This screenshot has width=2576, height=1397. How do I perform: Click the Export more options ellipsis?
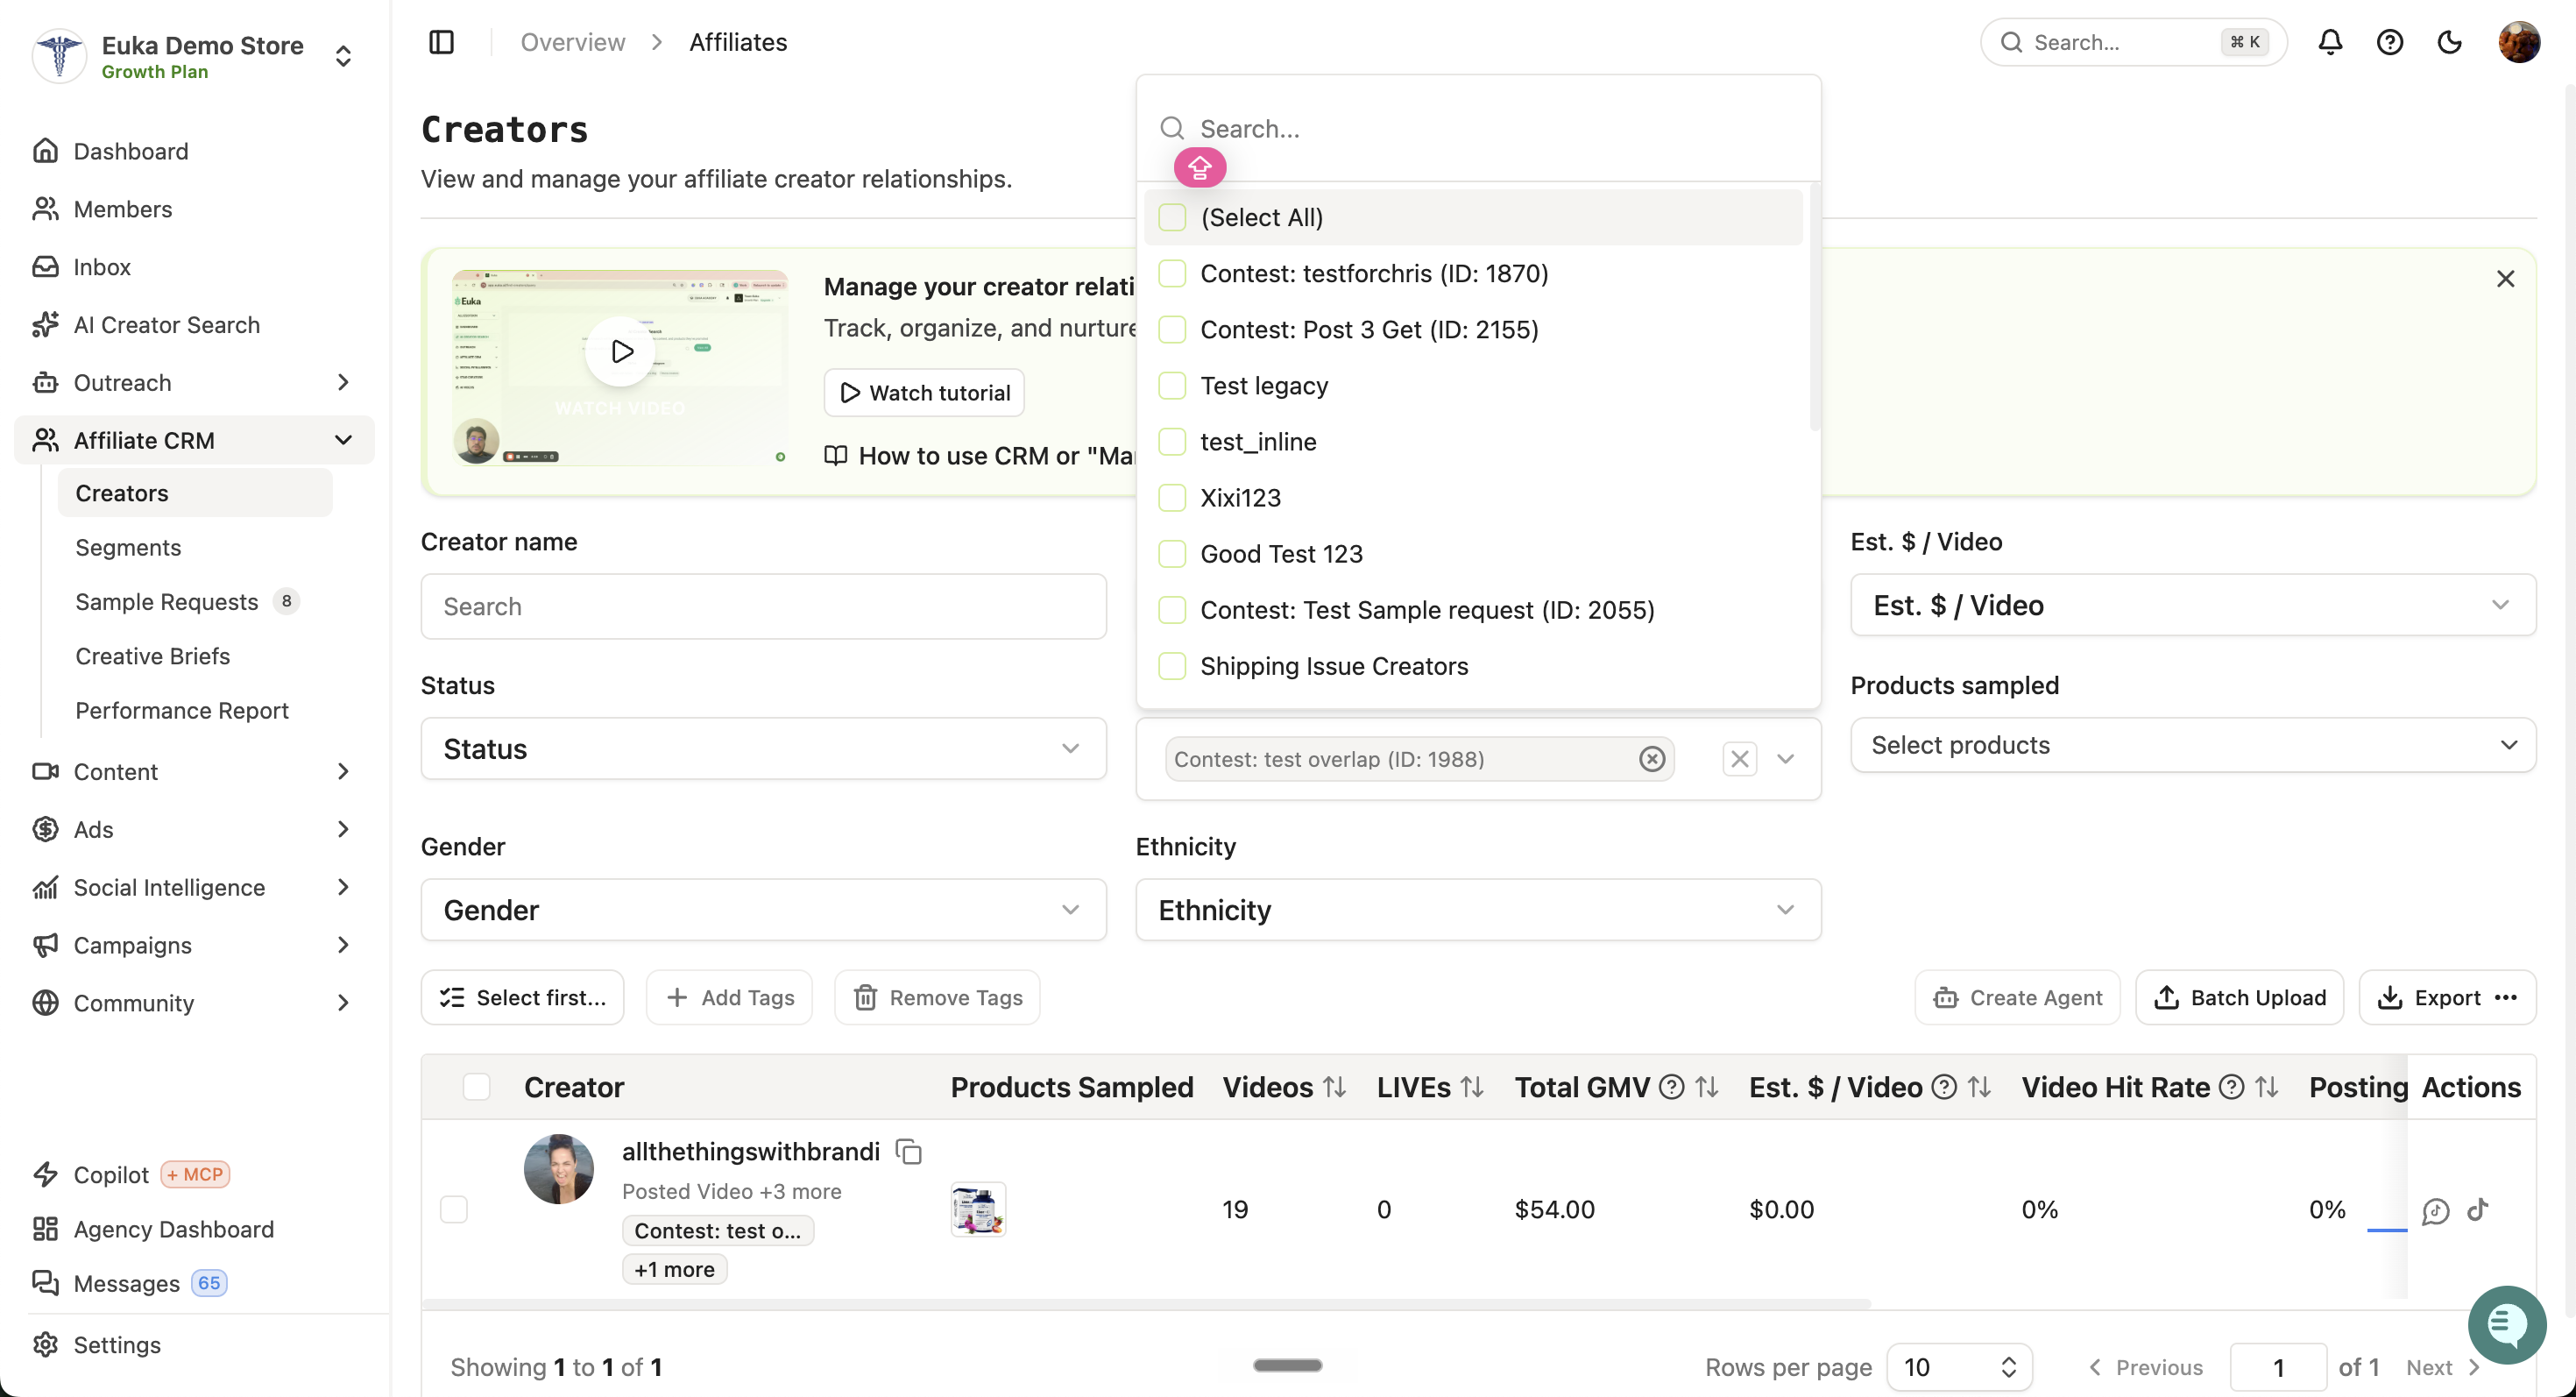click(2505, 997)
